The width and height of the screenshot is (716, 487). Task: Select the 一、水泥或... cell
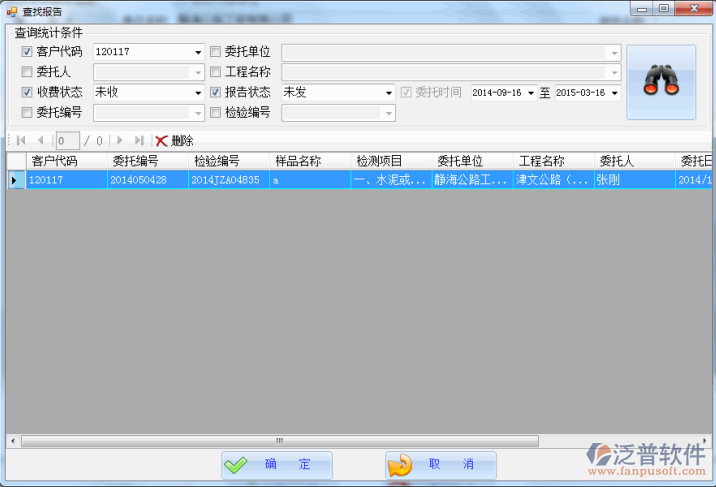tap(391, 180)
